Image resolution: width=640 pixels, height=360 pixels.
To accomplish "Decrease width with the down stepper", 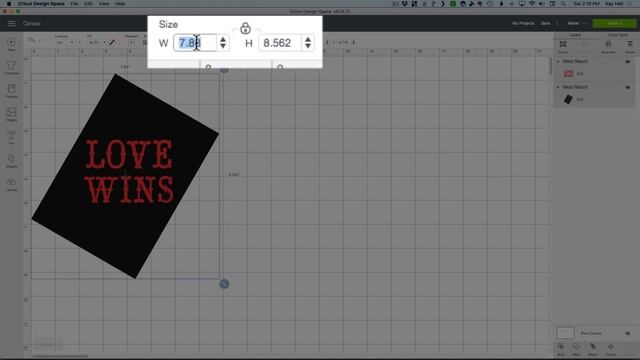I will coord(223,46).
